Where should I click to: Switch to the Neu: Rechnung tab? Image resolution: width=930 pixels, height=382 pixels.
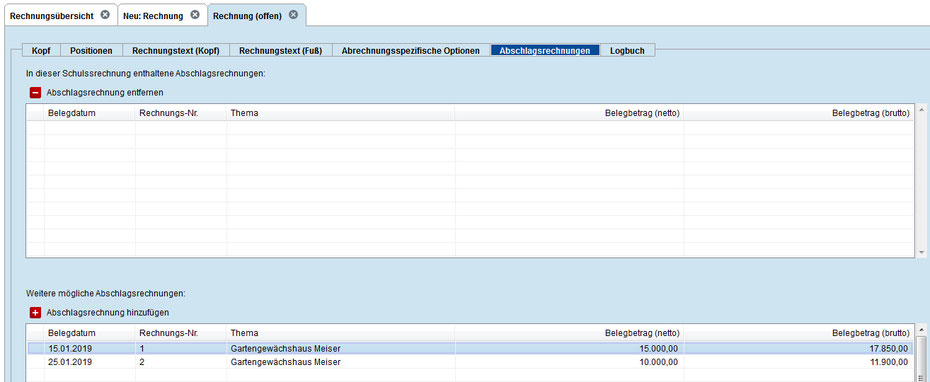coord(153,16)
